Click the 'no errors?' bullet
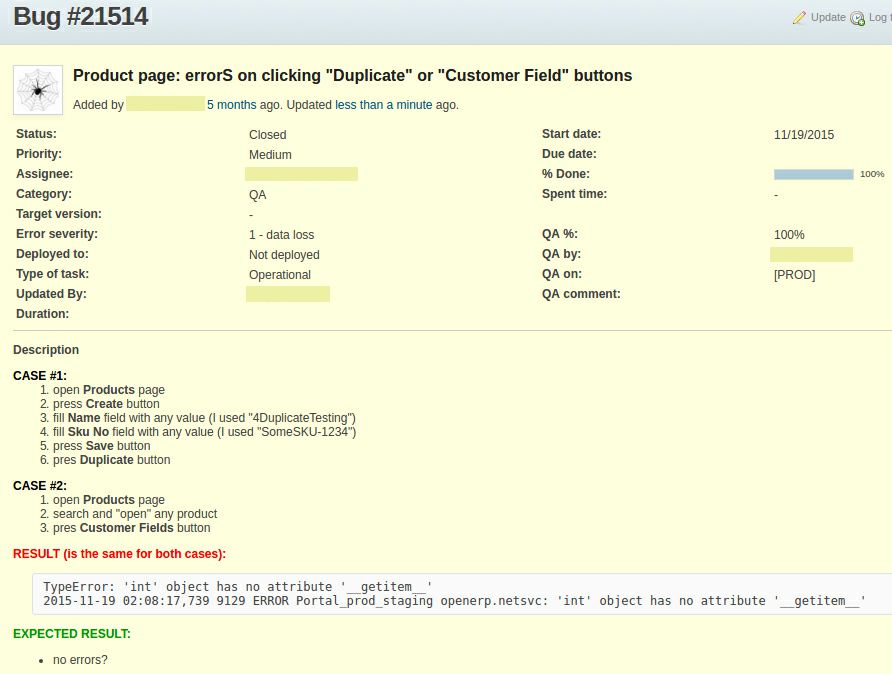Screen dimensions: 892x674 pyautogui.click(x=80, y=660)
